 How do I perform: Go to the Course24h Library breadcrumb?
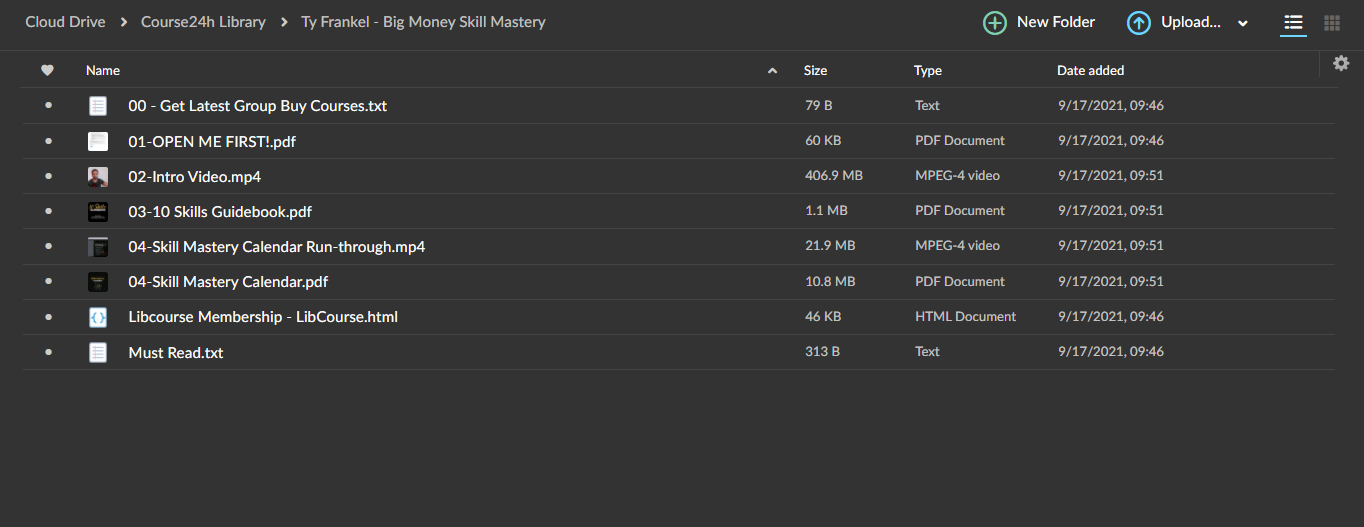tap(203, 21)
